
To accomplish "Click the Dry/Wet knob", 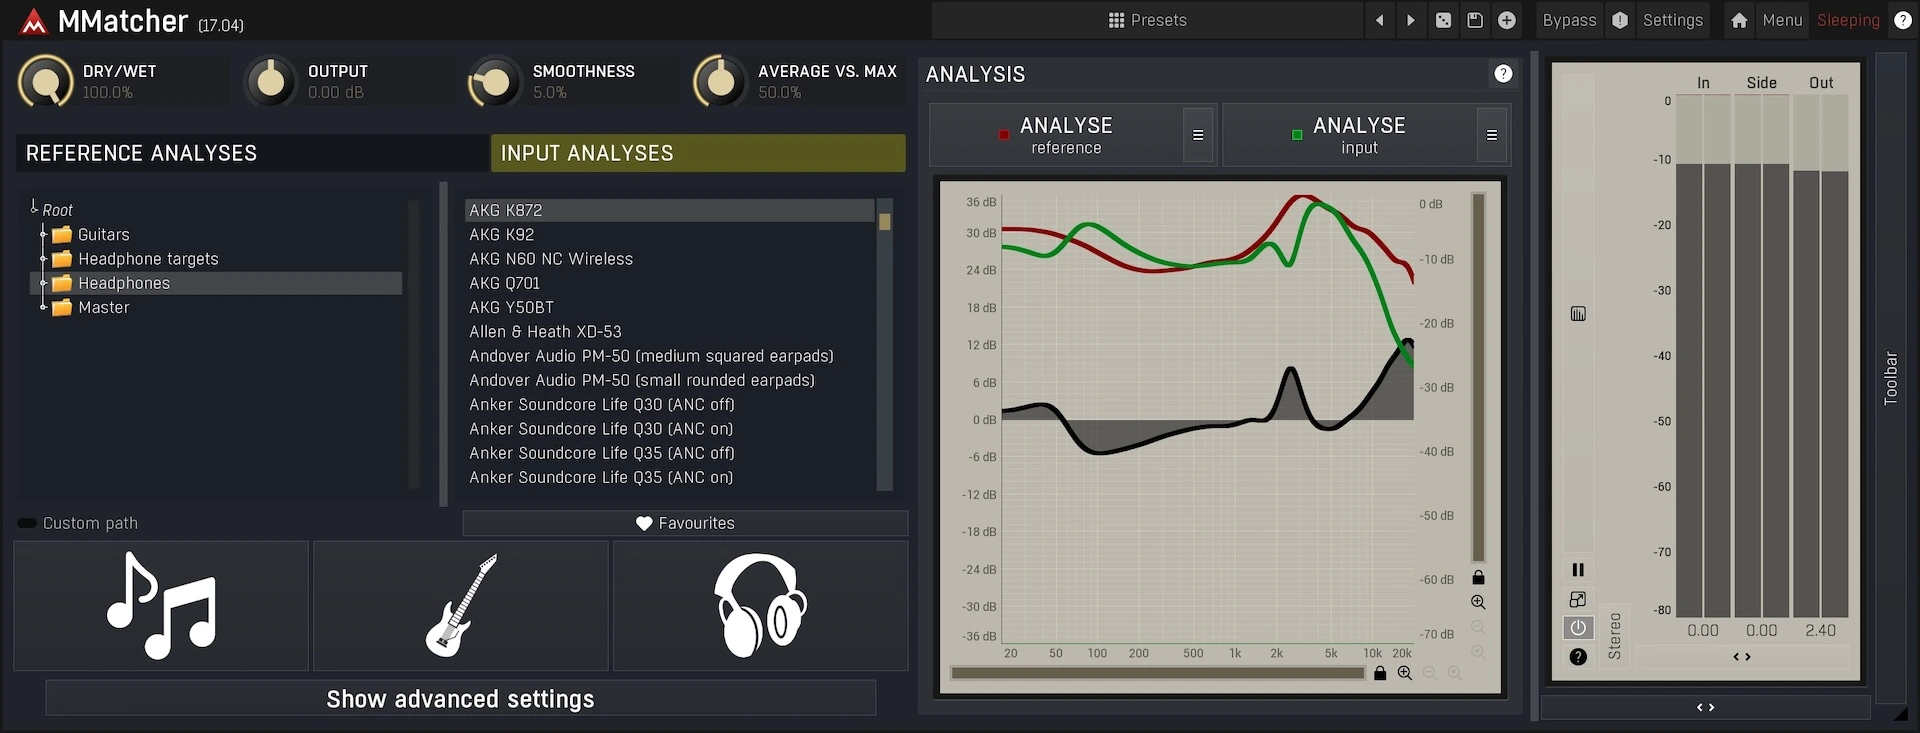I will 46,81.
